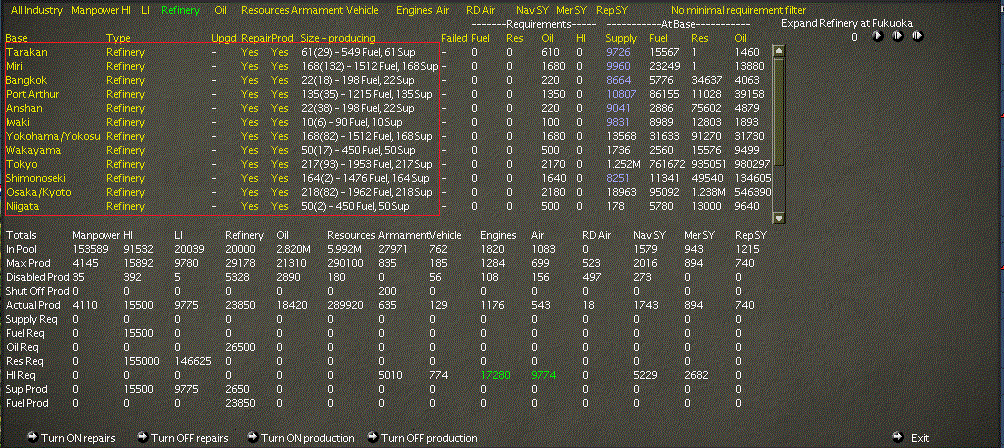Image resolution: width=1004 pixels, height=448 pixels.
Task: Filter list by Mer SY
Action: coord(571,10)
